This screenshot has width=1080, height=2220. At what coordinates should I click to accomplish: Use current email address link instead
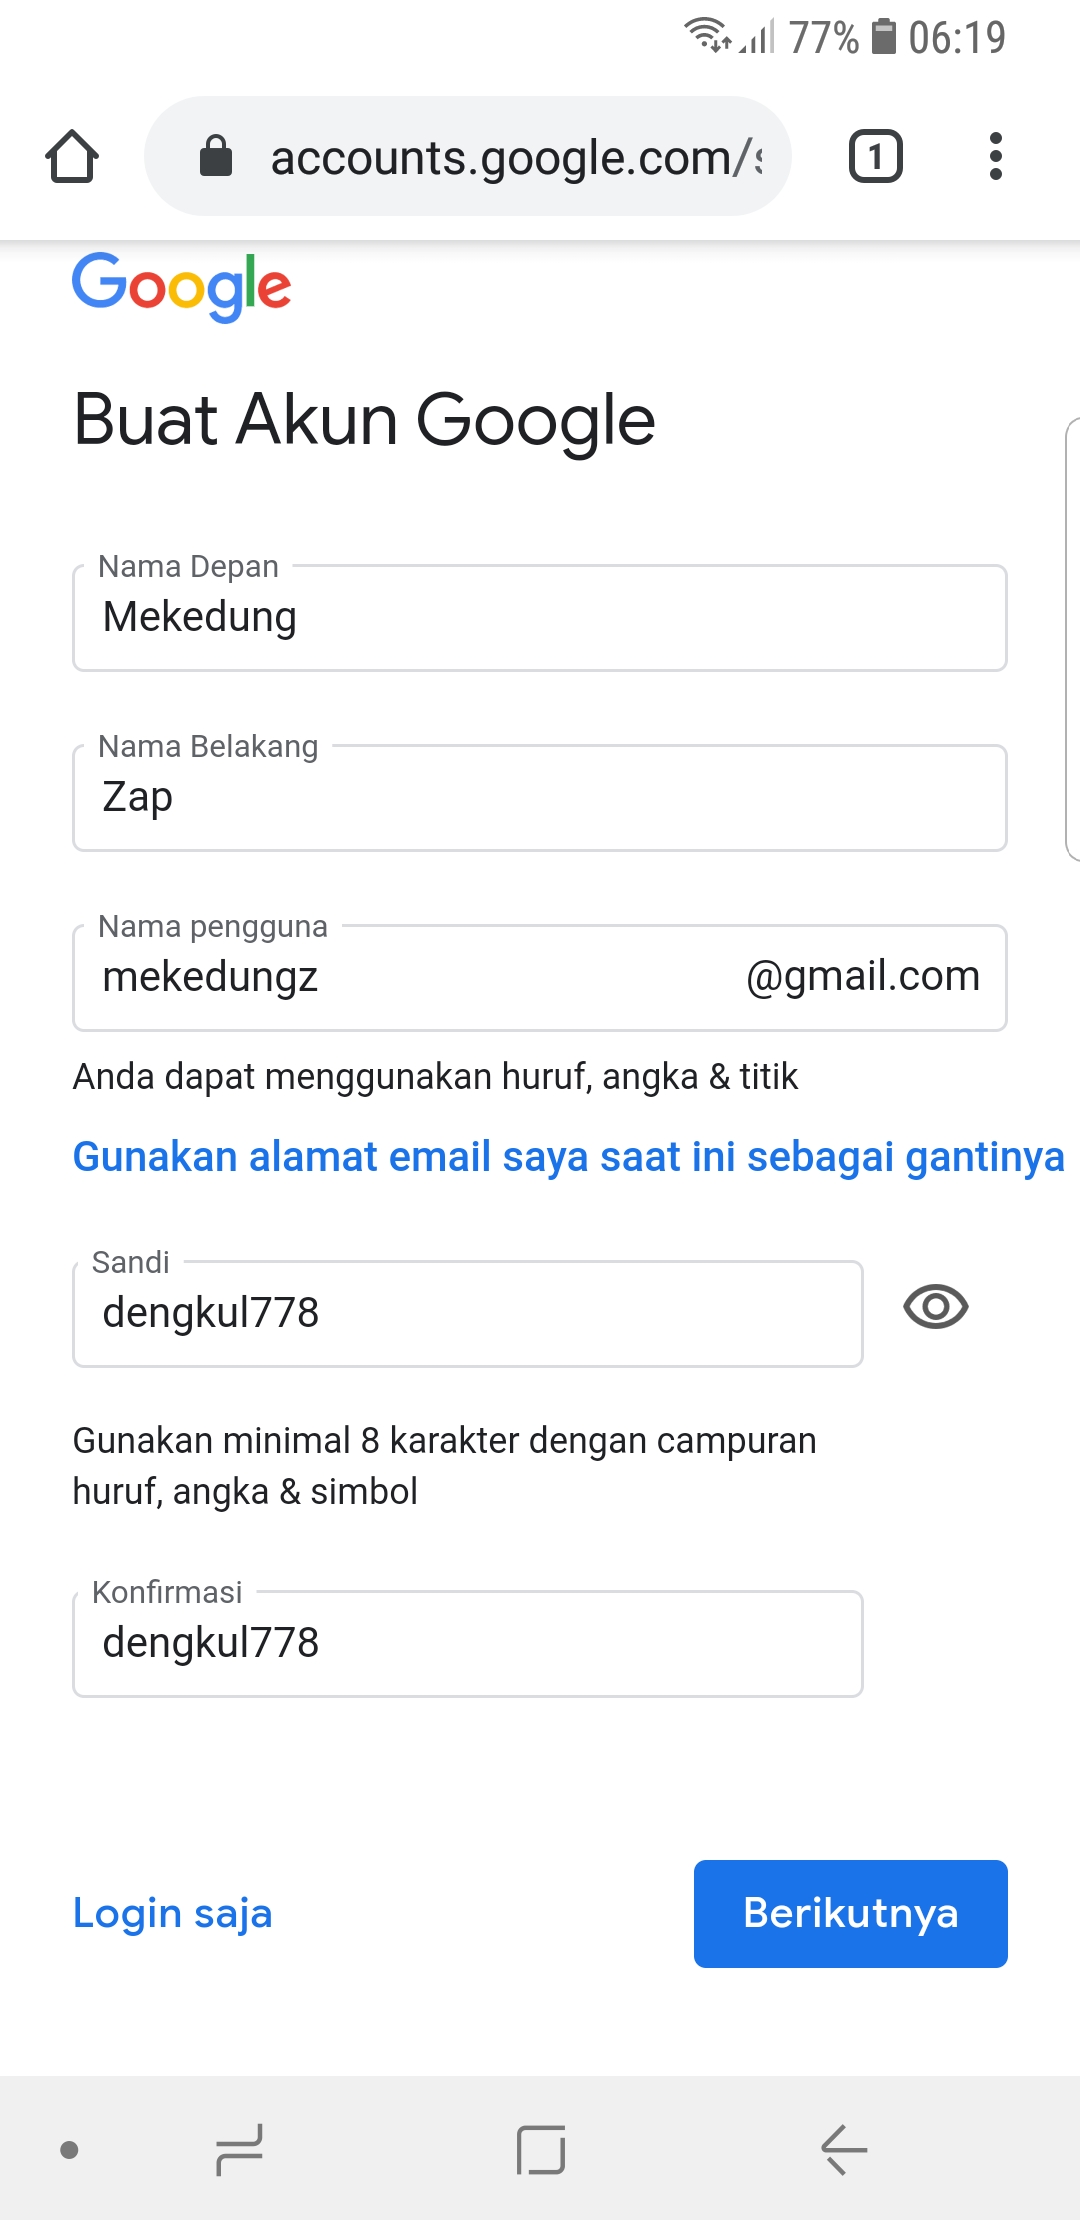coord(568,1157)
